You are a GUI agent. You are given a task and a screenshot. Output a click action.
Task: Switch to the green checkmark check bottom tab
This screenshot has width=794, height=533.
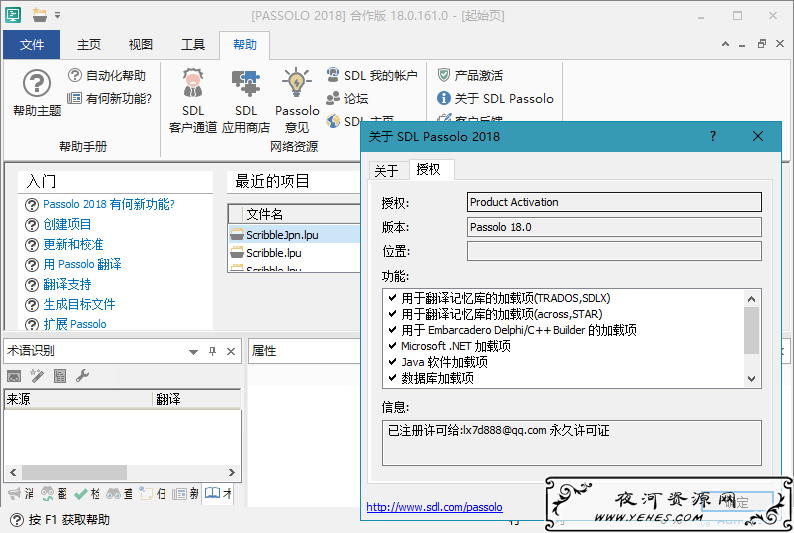click(87, 493)
